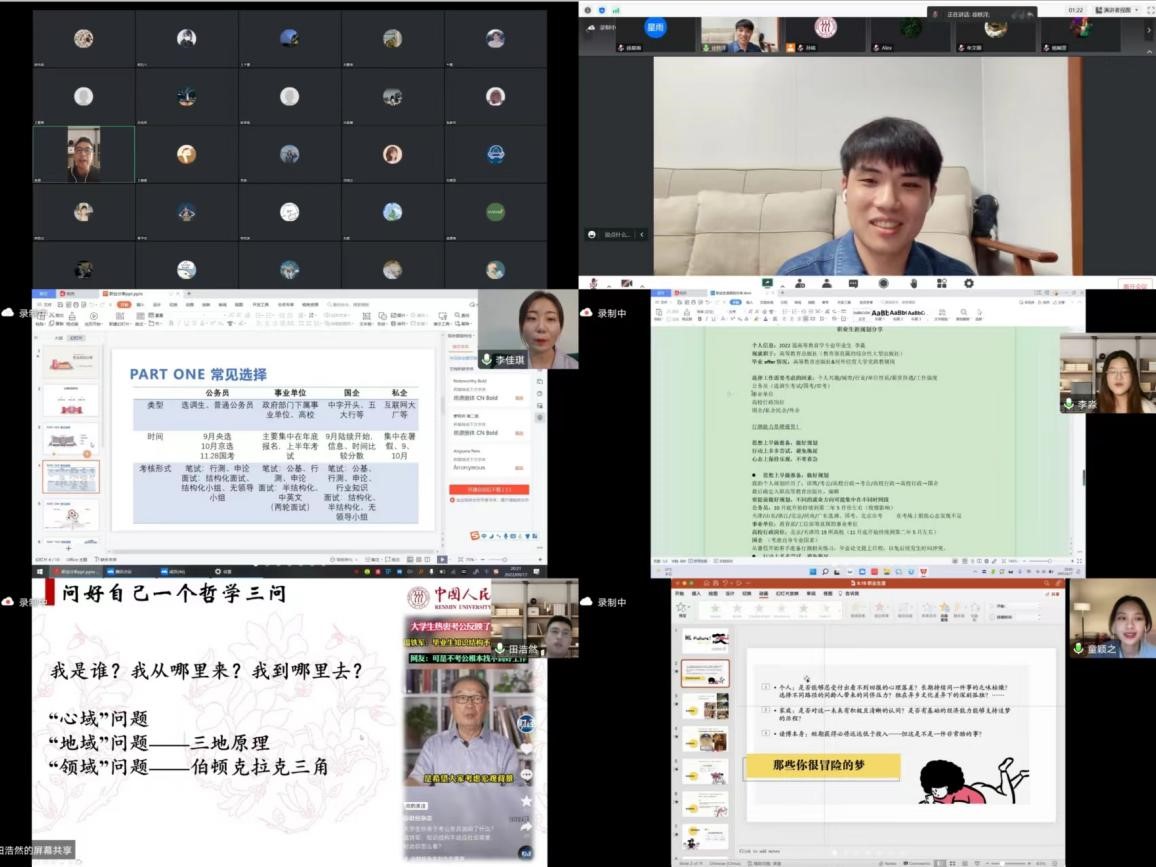Collapse the reaction bar with the left chevron
Image resolution: width=1156 pixels, height=867 pixels.
(x=642, y=235)
